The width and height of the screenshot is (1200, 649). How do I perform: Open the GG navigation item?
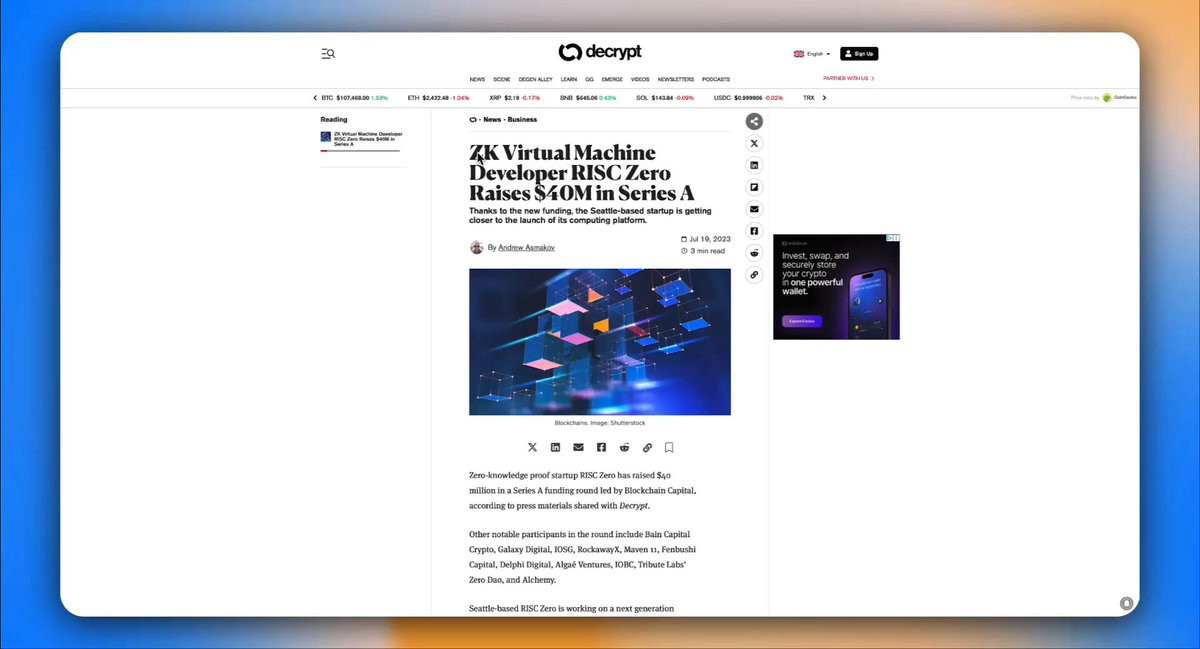pos(589,79)
